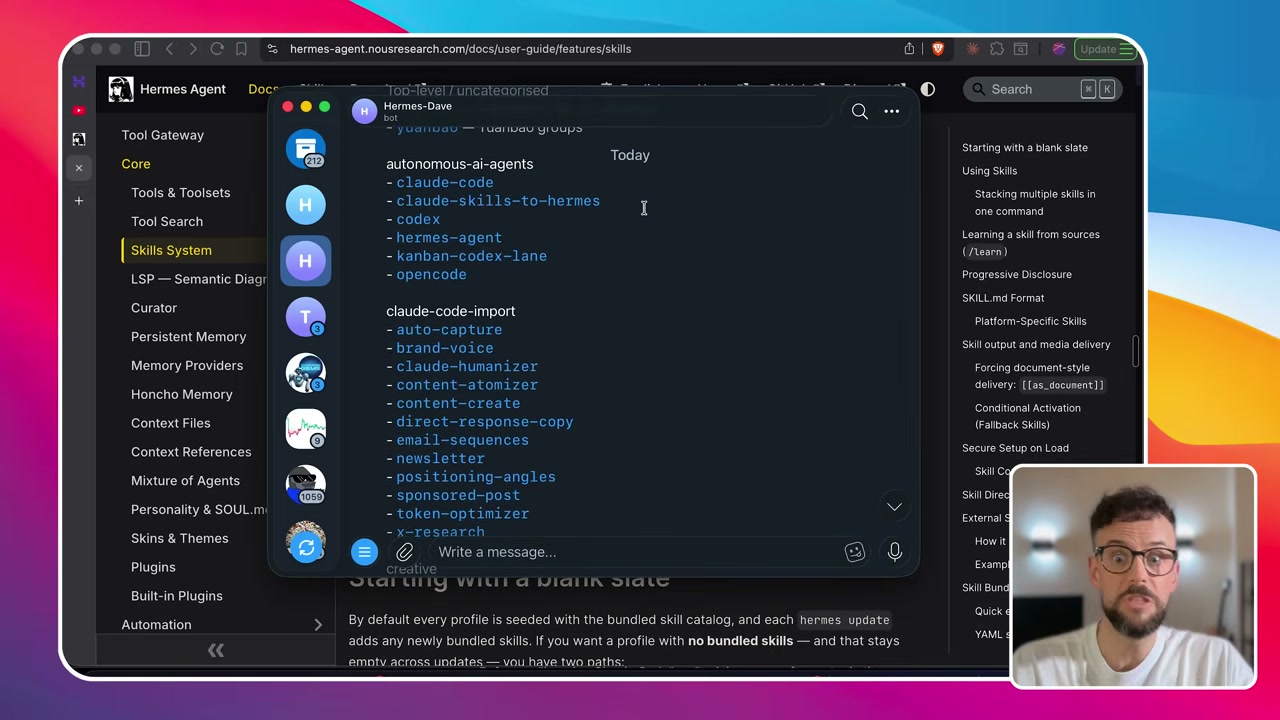Screen dimensions: 1280x720
Task: Select the Core sidebar category
Action: point(136,164)
